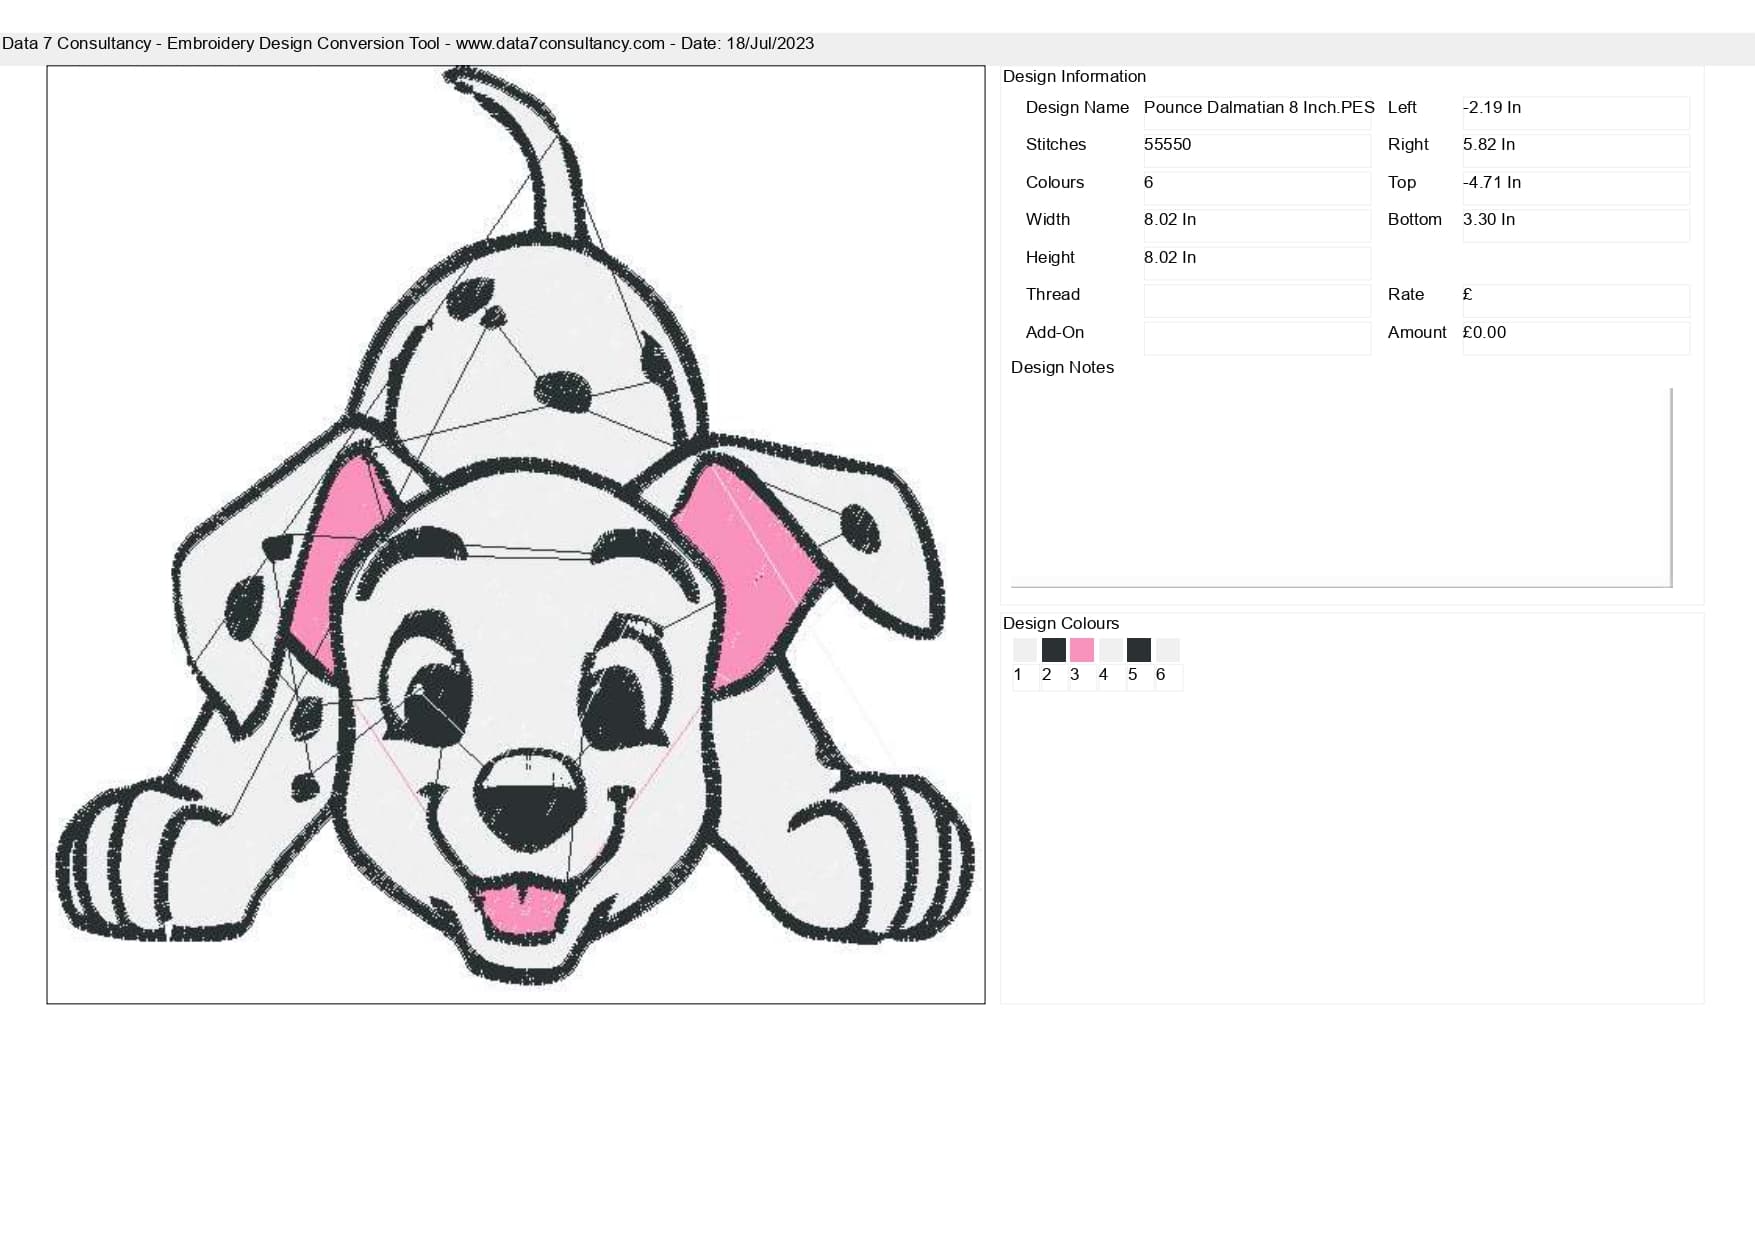Click colour number 3 label
The width and height of the screenshot is (1755, 1241).
1075,674
